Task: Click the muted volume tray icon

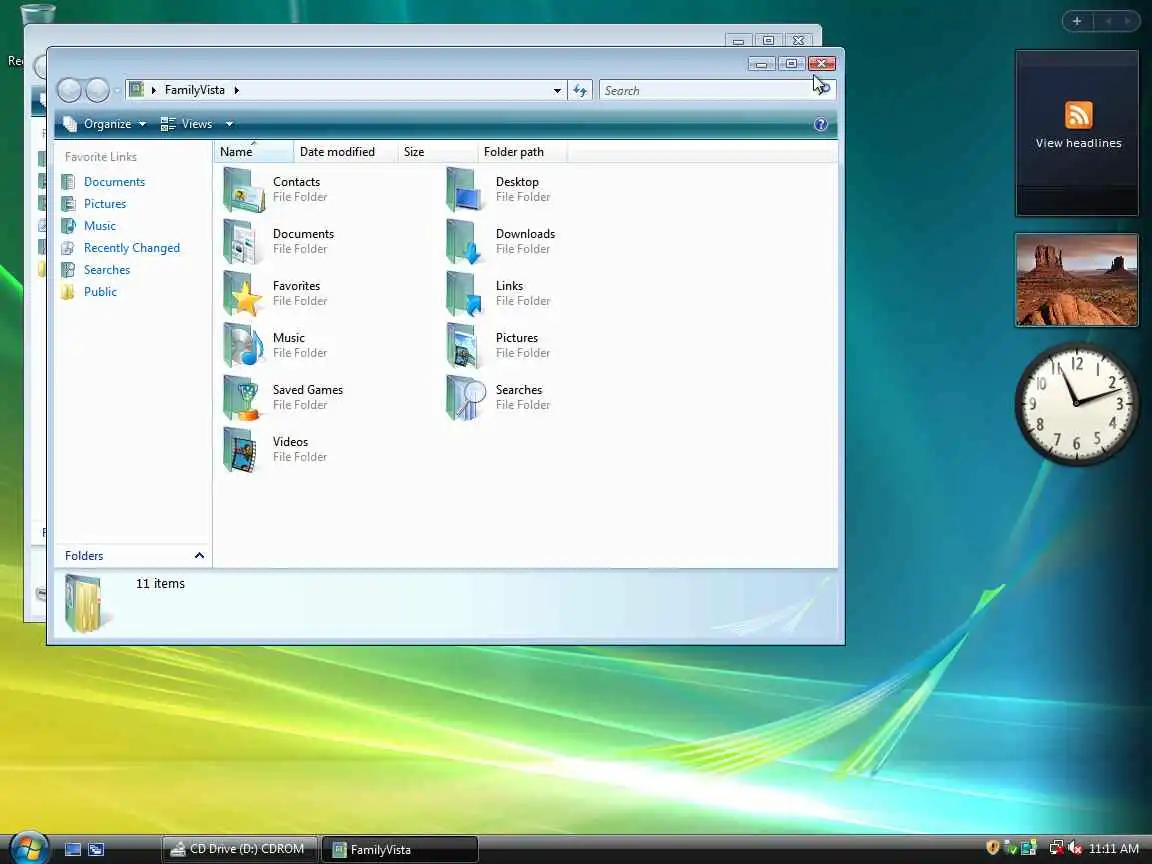Action: point(1076,848)
